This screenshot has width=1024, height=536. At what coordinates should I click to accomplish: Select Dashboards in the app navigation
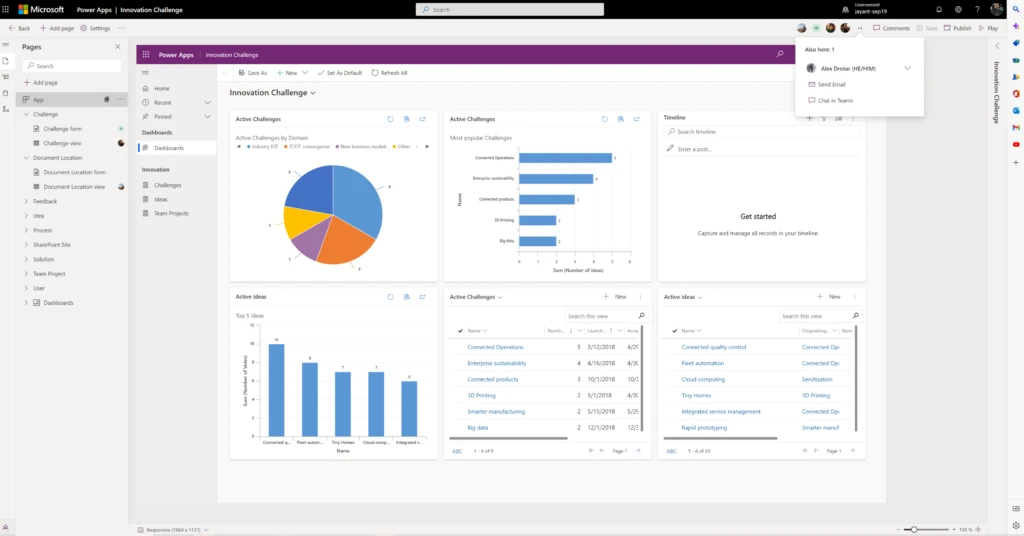[x=168, y=148]
